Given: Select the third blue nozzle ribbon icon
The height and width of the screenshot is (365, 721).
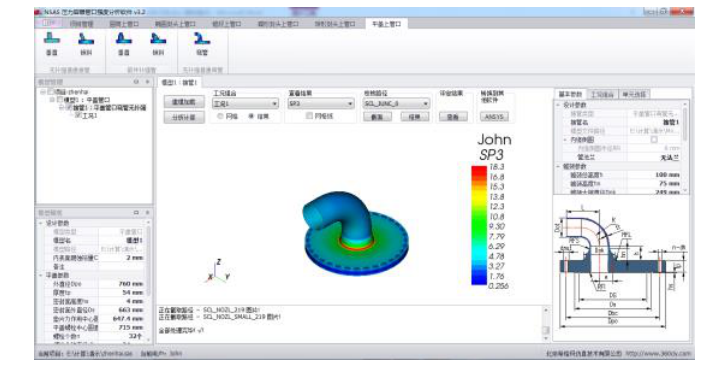Looking at the screenshot, I should coord(124,39).
